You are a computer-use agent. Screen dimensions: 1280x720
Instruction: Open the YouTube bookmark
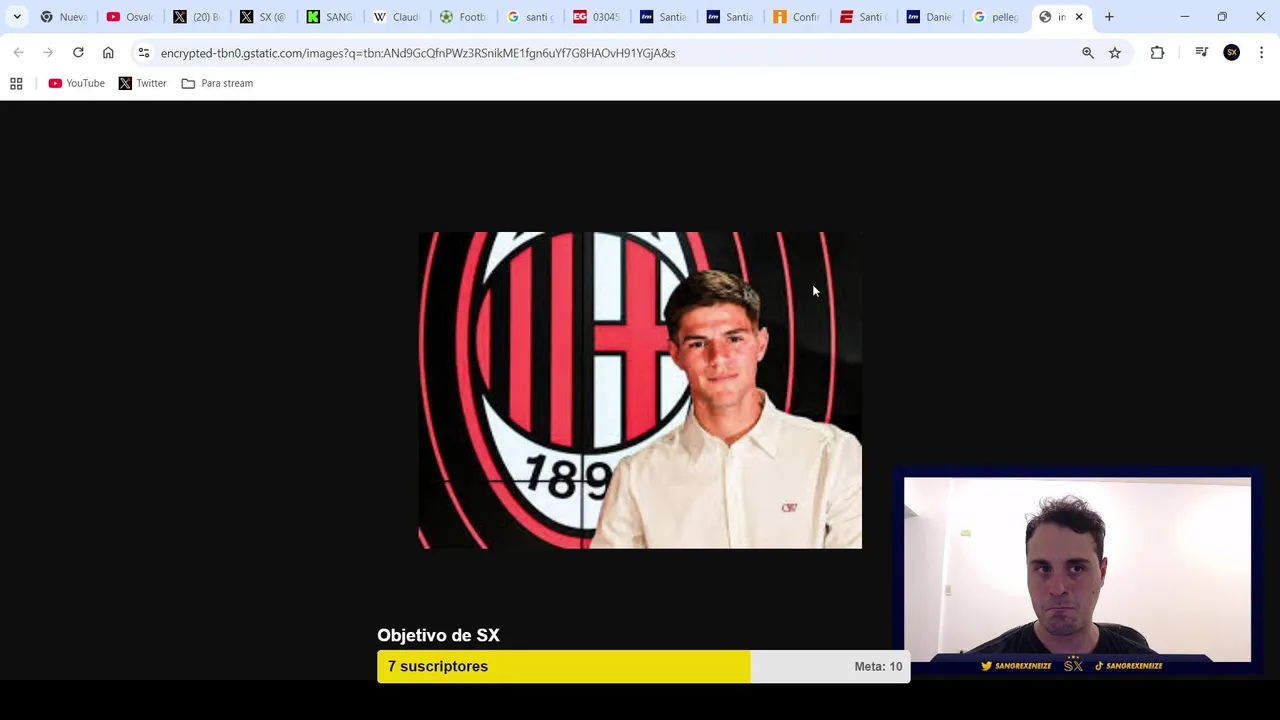77,83
